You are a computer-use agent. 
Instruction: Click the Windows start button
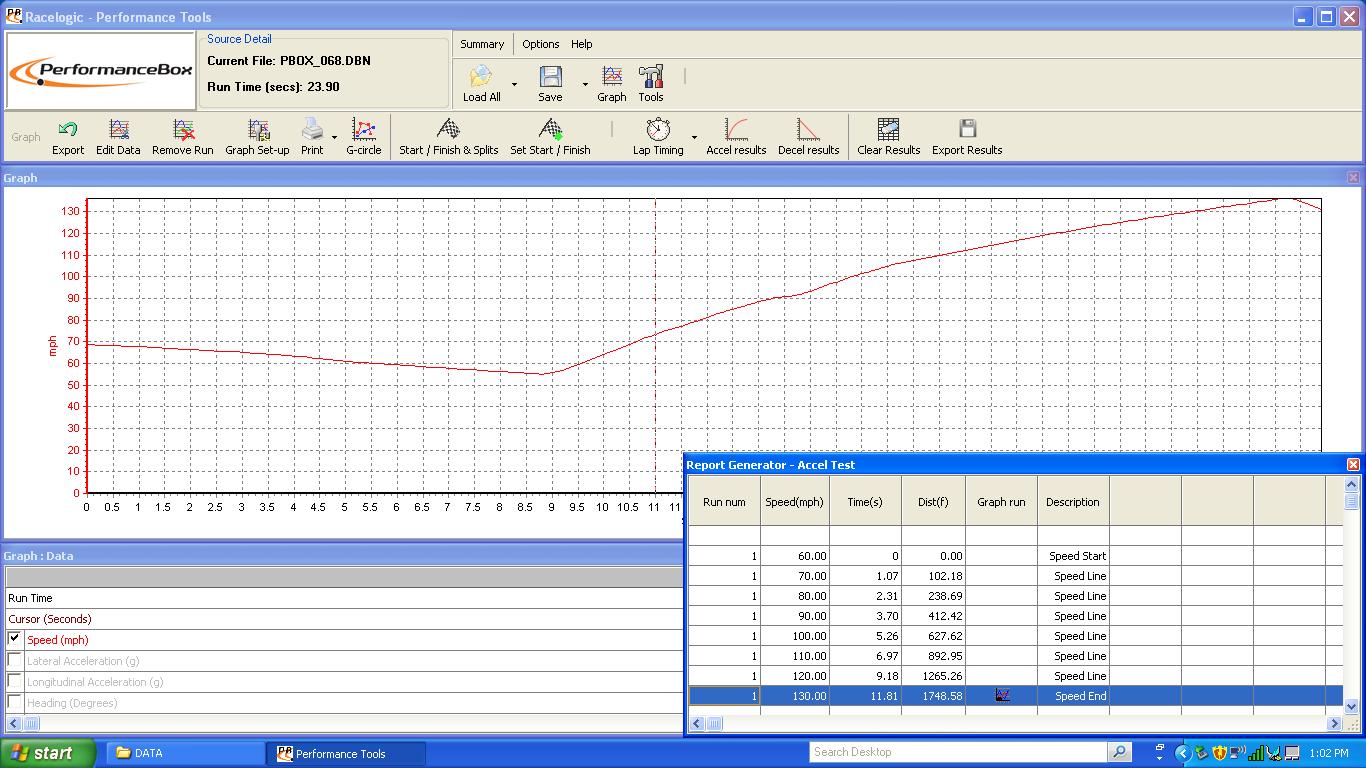(x=48, y=753)
